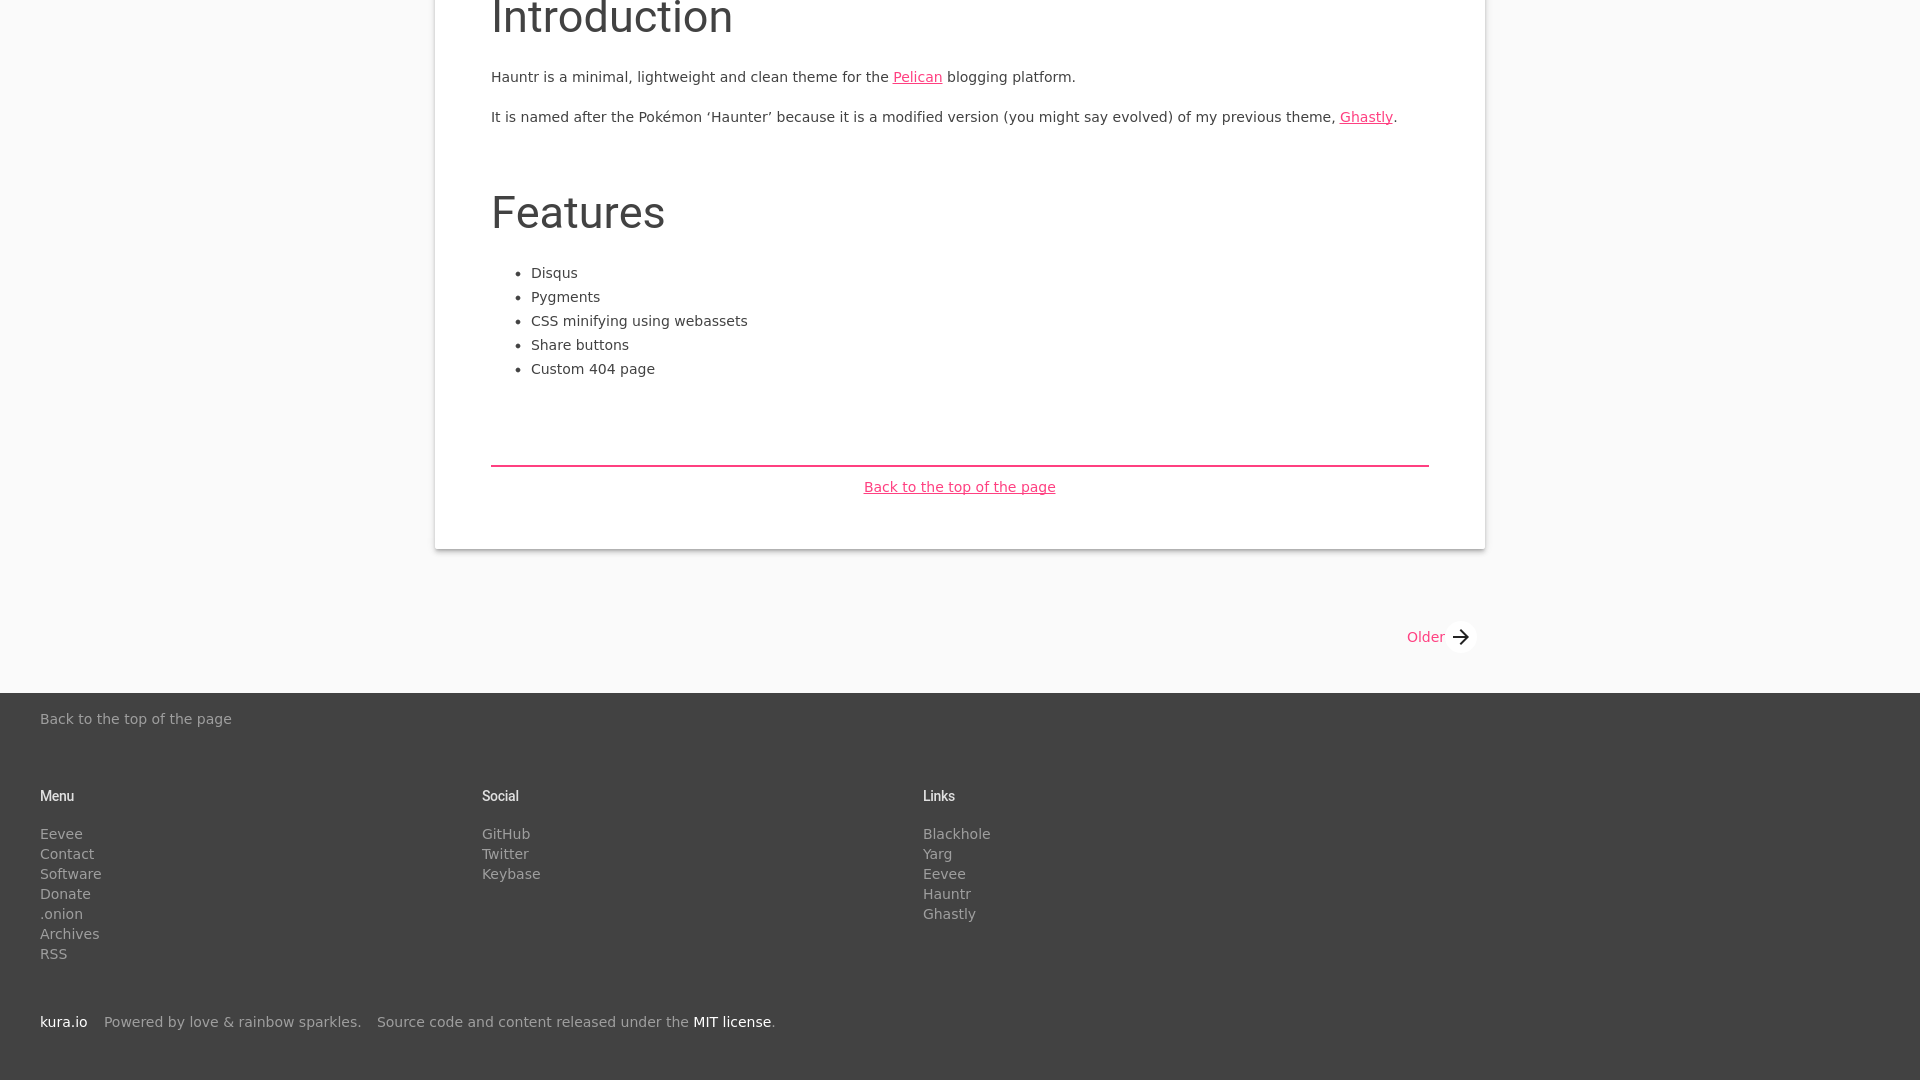
Task: Navigate to Hauntr in Links section
Action: pos(945,893)
